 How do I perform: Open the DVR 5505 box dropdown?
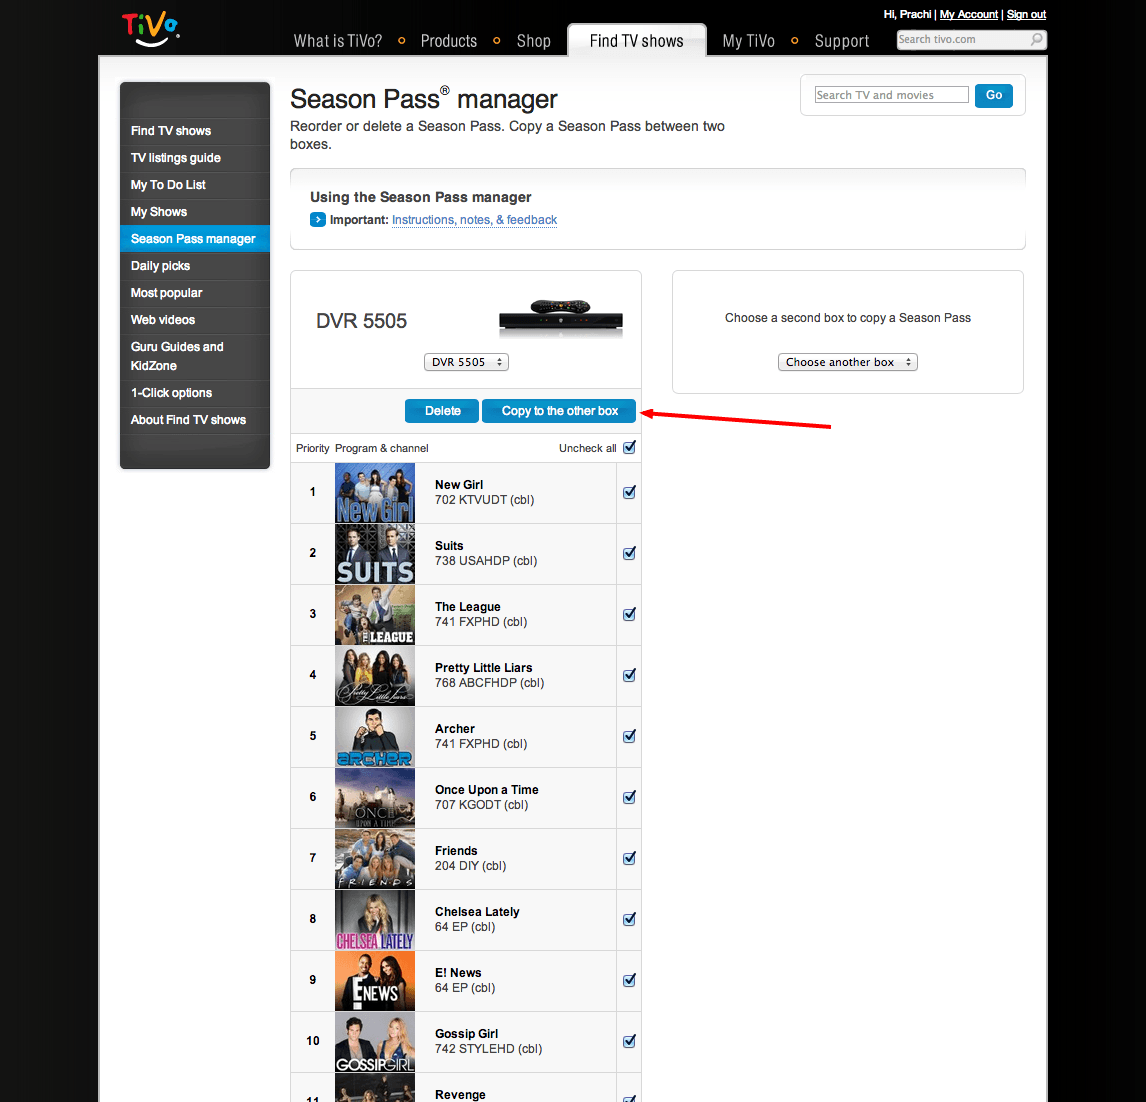pos(466,362)
